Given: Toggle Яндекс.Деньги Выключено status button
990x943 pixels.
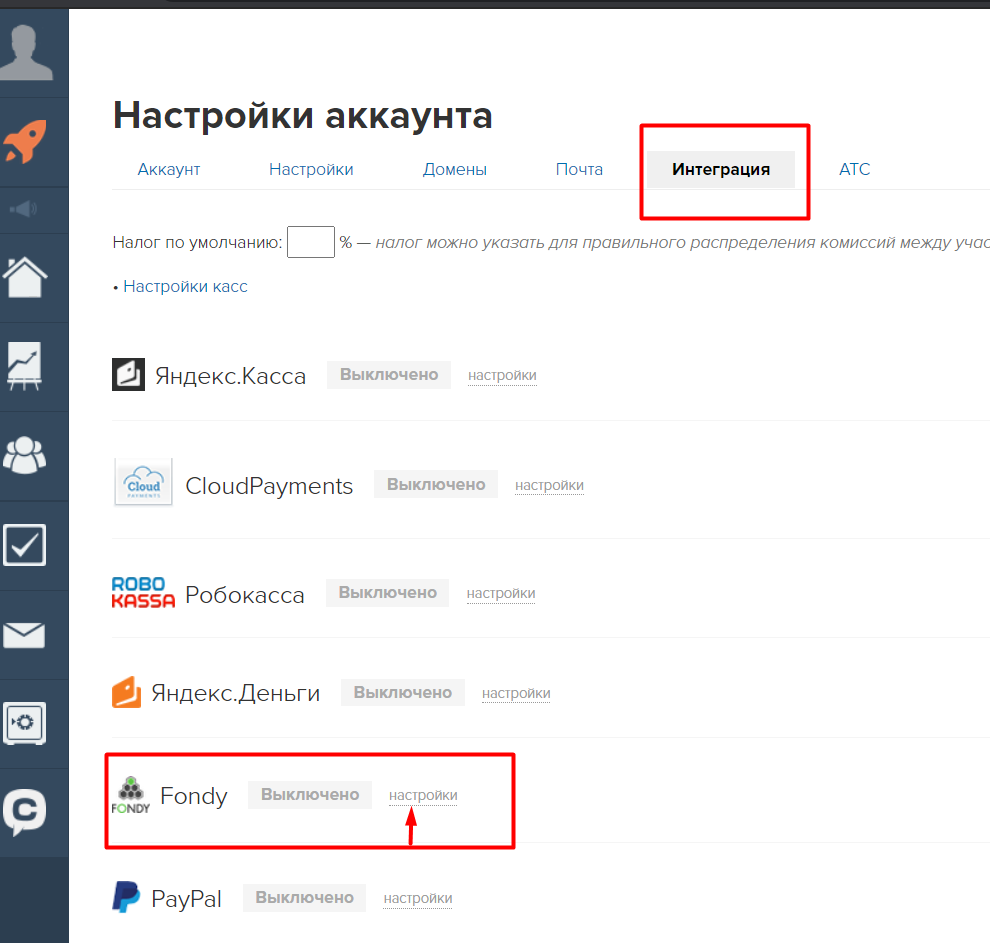Looking at the screenshot, I should click(403, 692).
